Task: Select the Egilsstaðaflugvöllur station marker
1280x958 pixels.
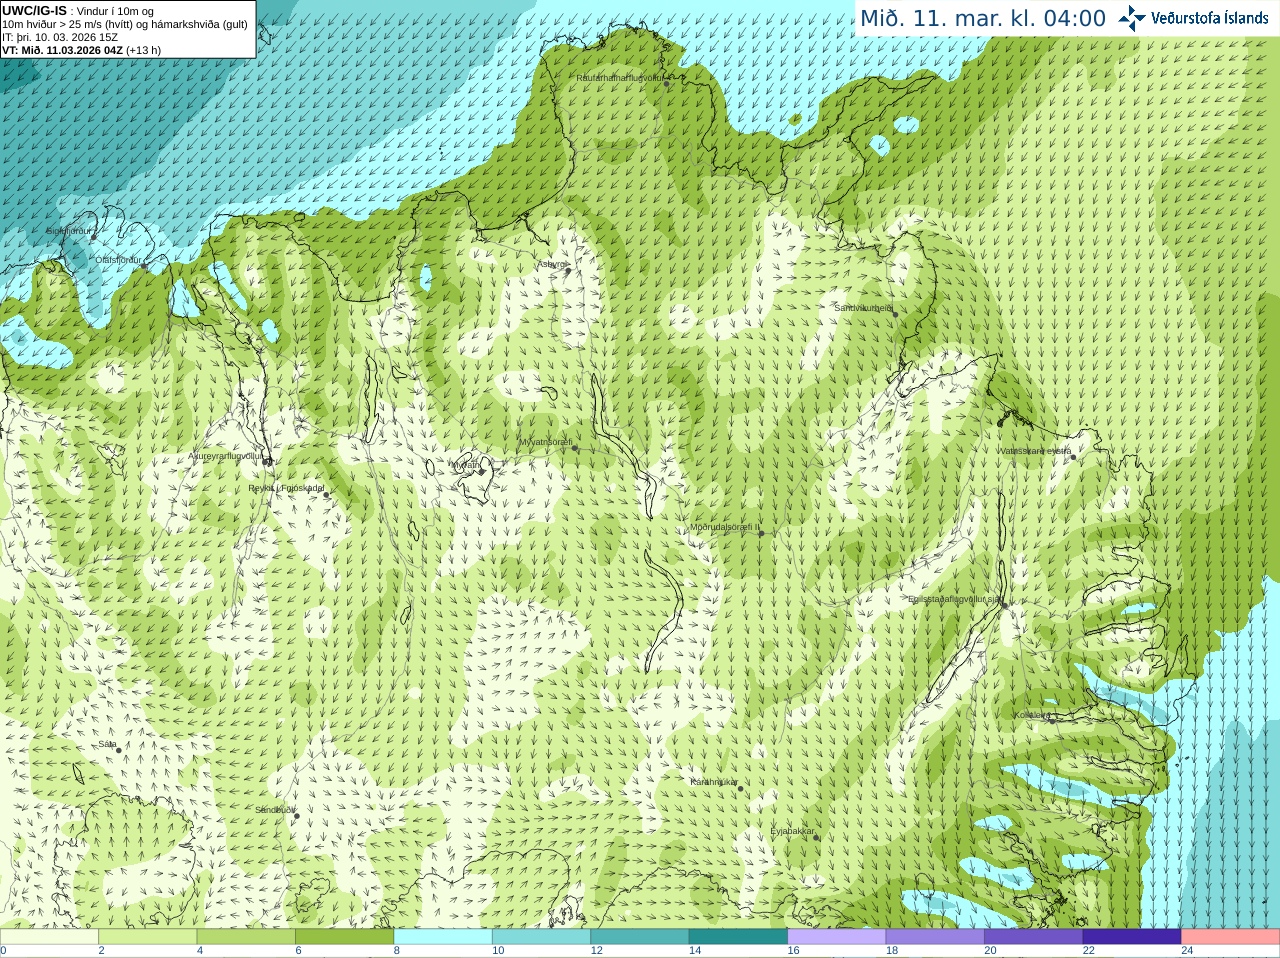Action: 1004,605
